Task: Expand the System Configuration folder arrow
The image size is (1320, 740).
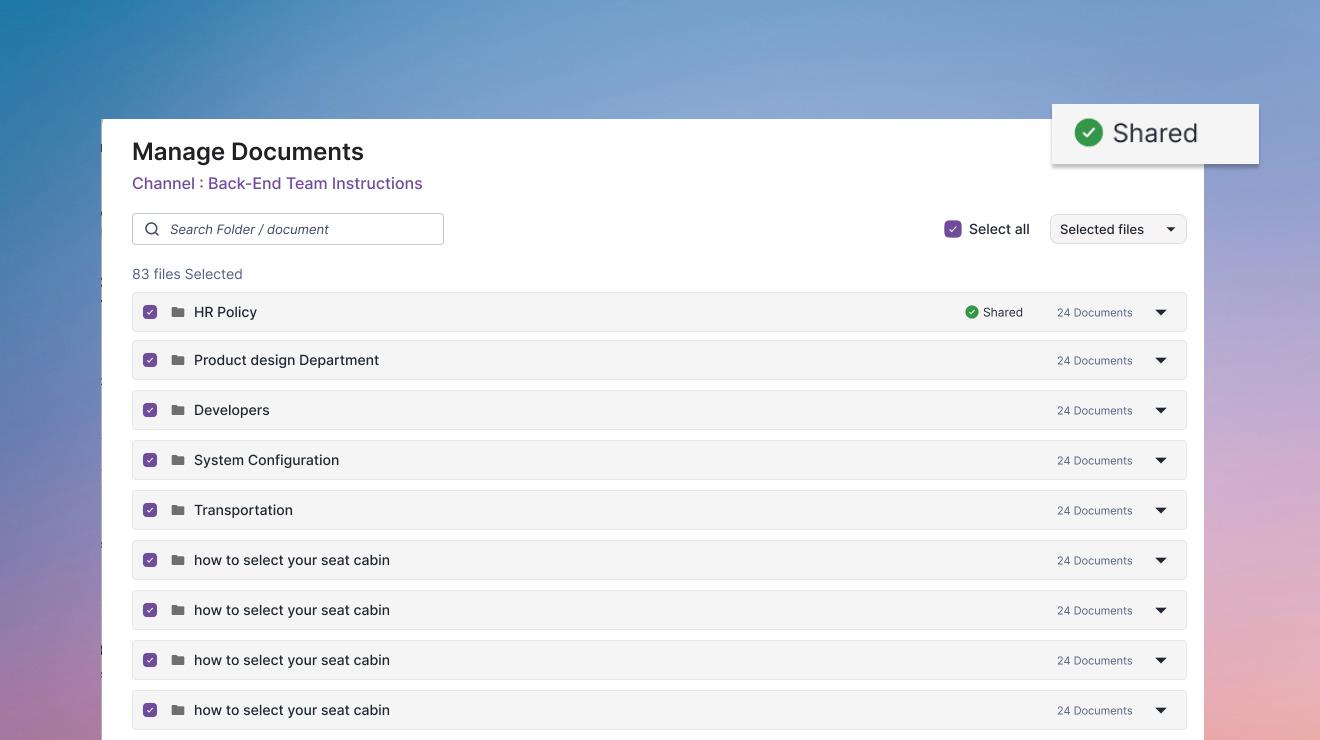Action: 1161,460
